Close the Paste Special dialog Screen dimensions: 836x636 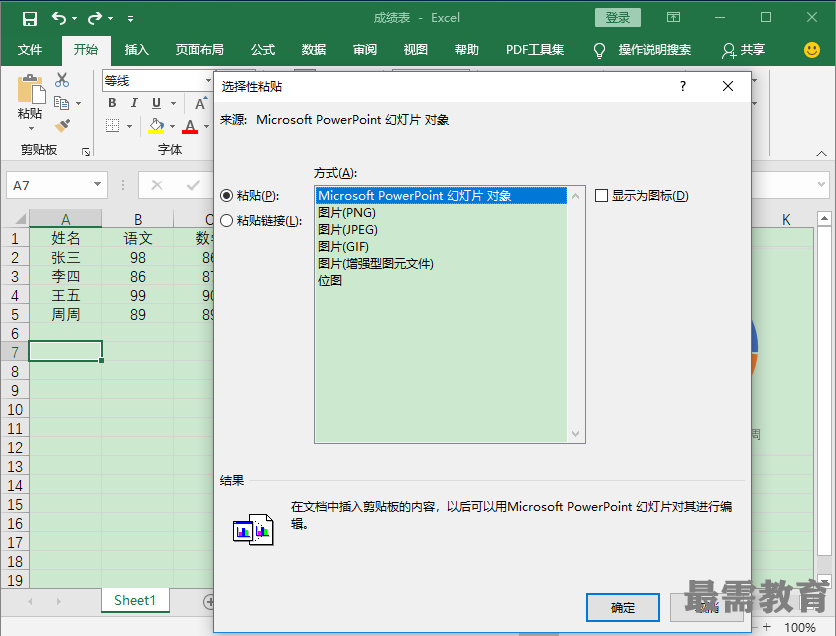[728, 86]
